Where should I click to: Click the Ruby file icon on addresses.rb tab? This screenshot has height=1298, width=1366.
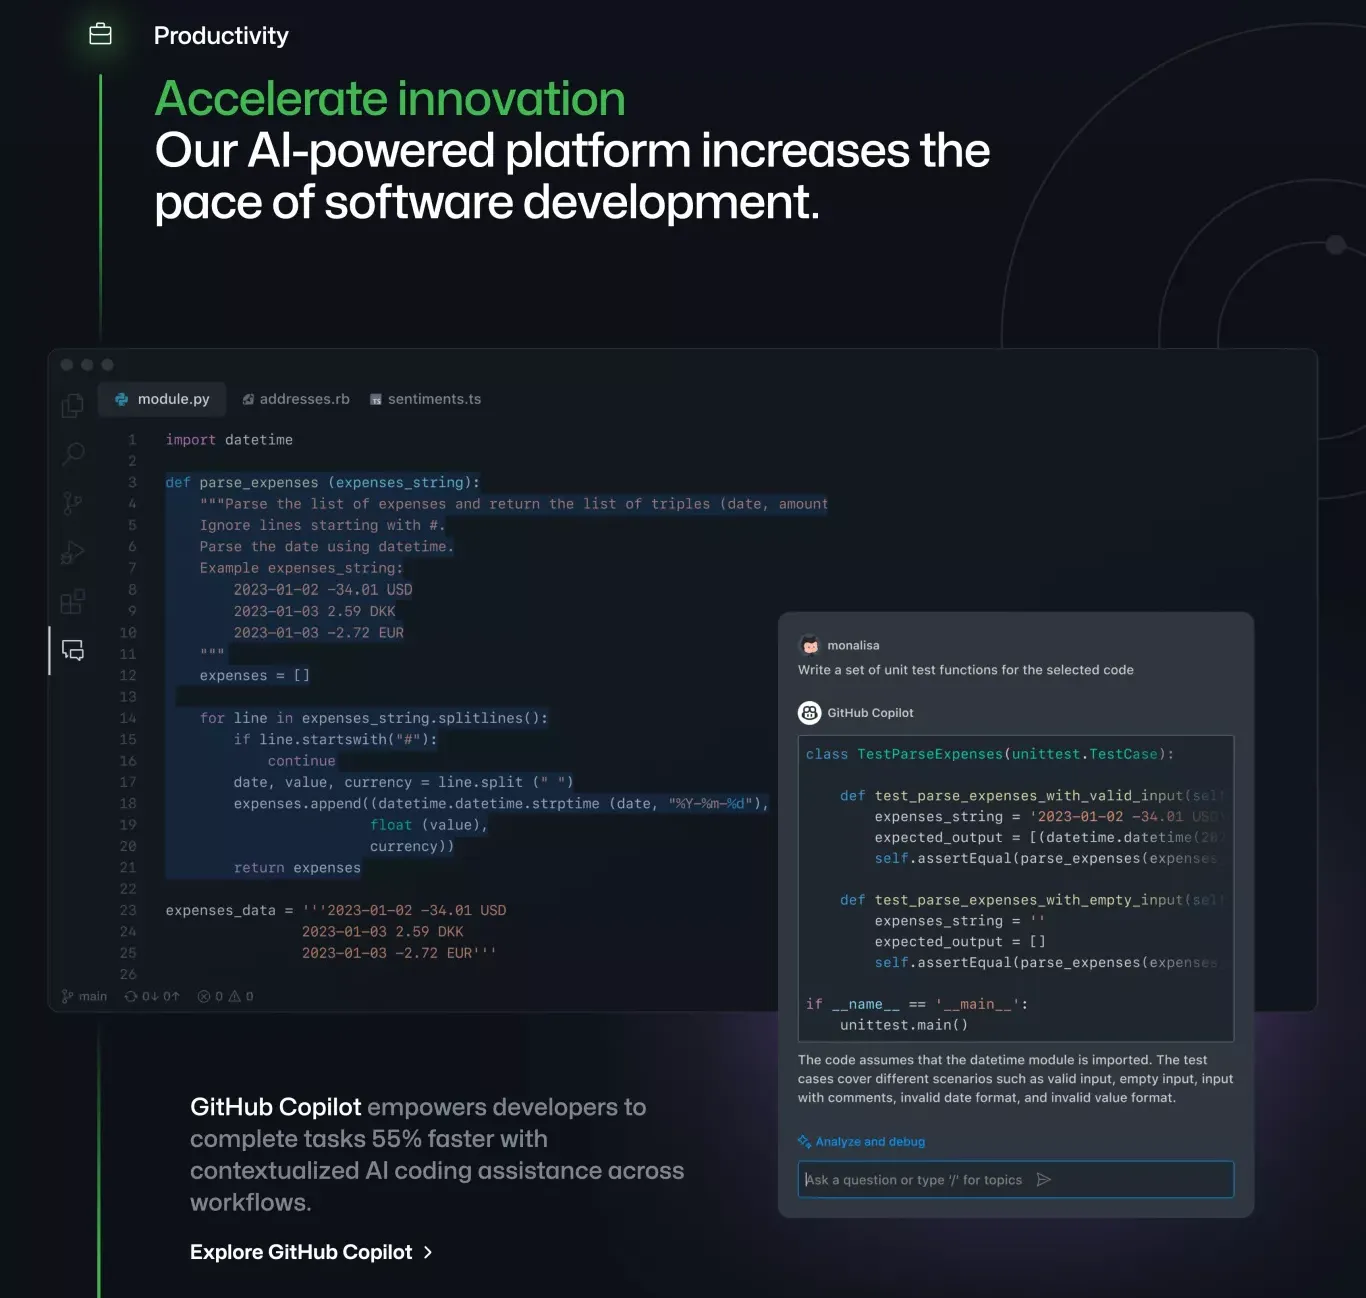coord(248,399)
